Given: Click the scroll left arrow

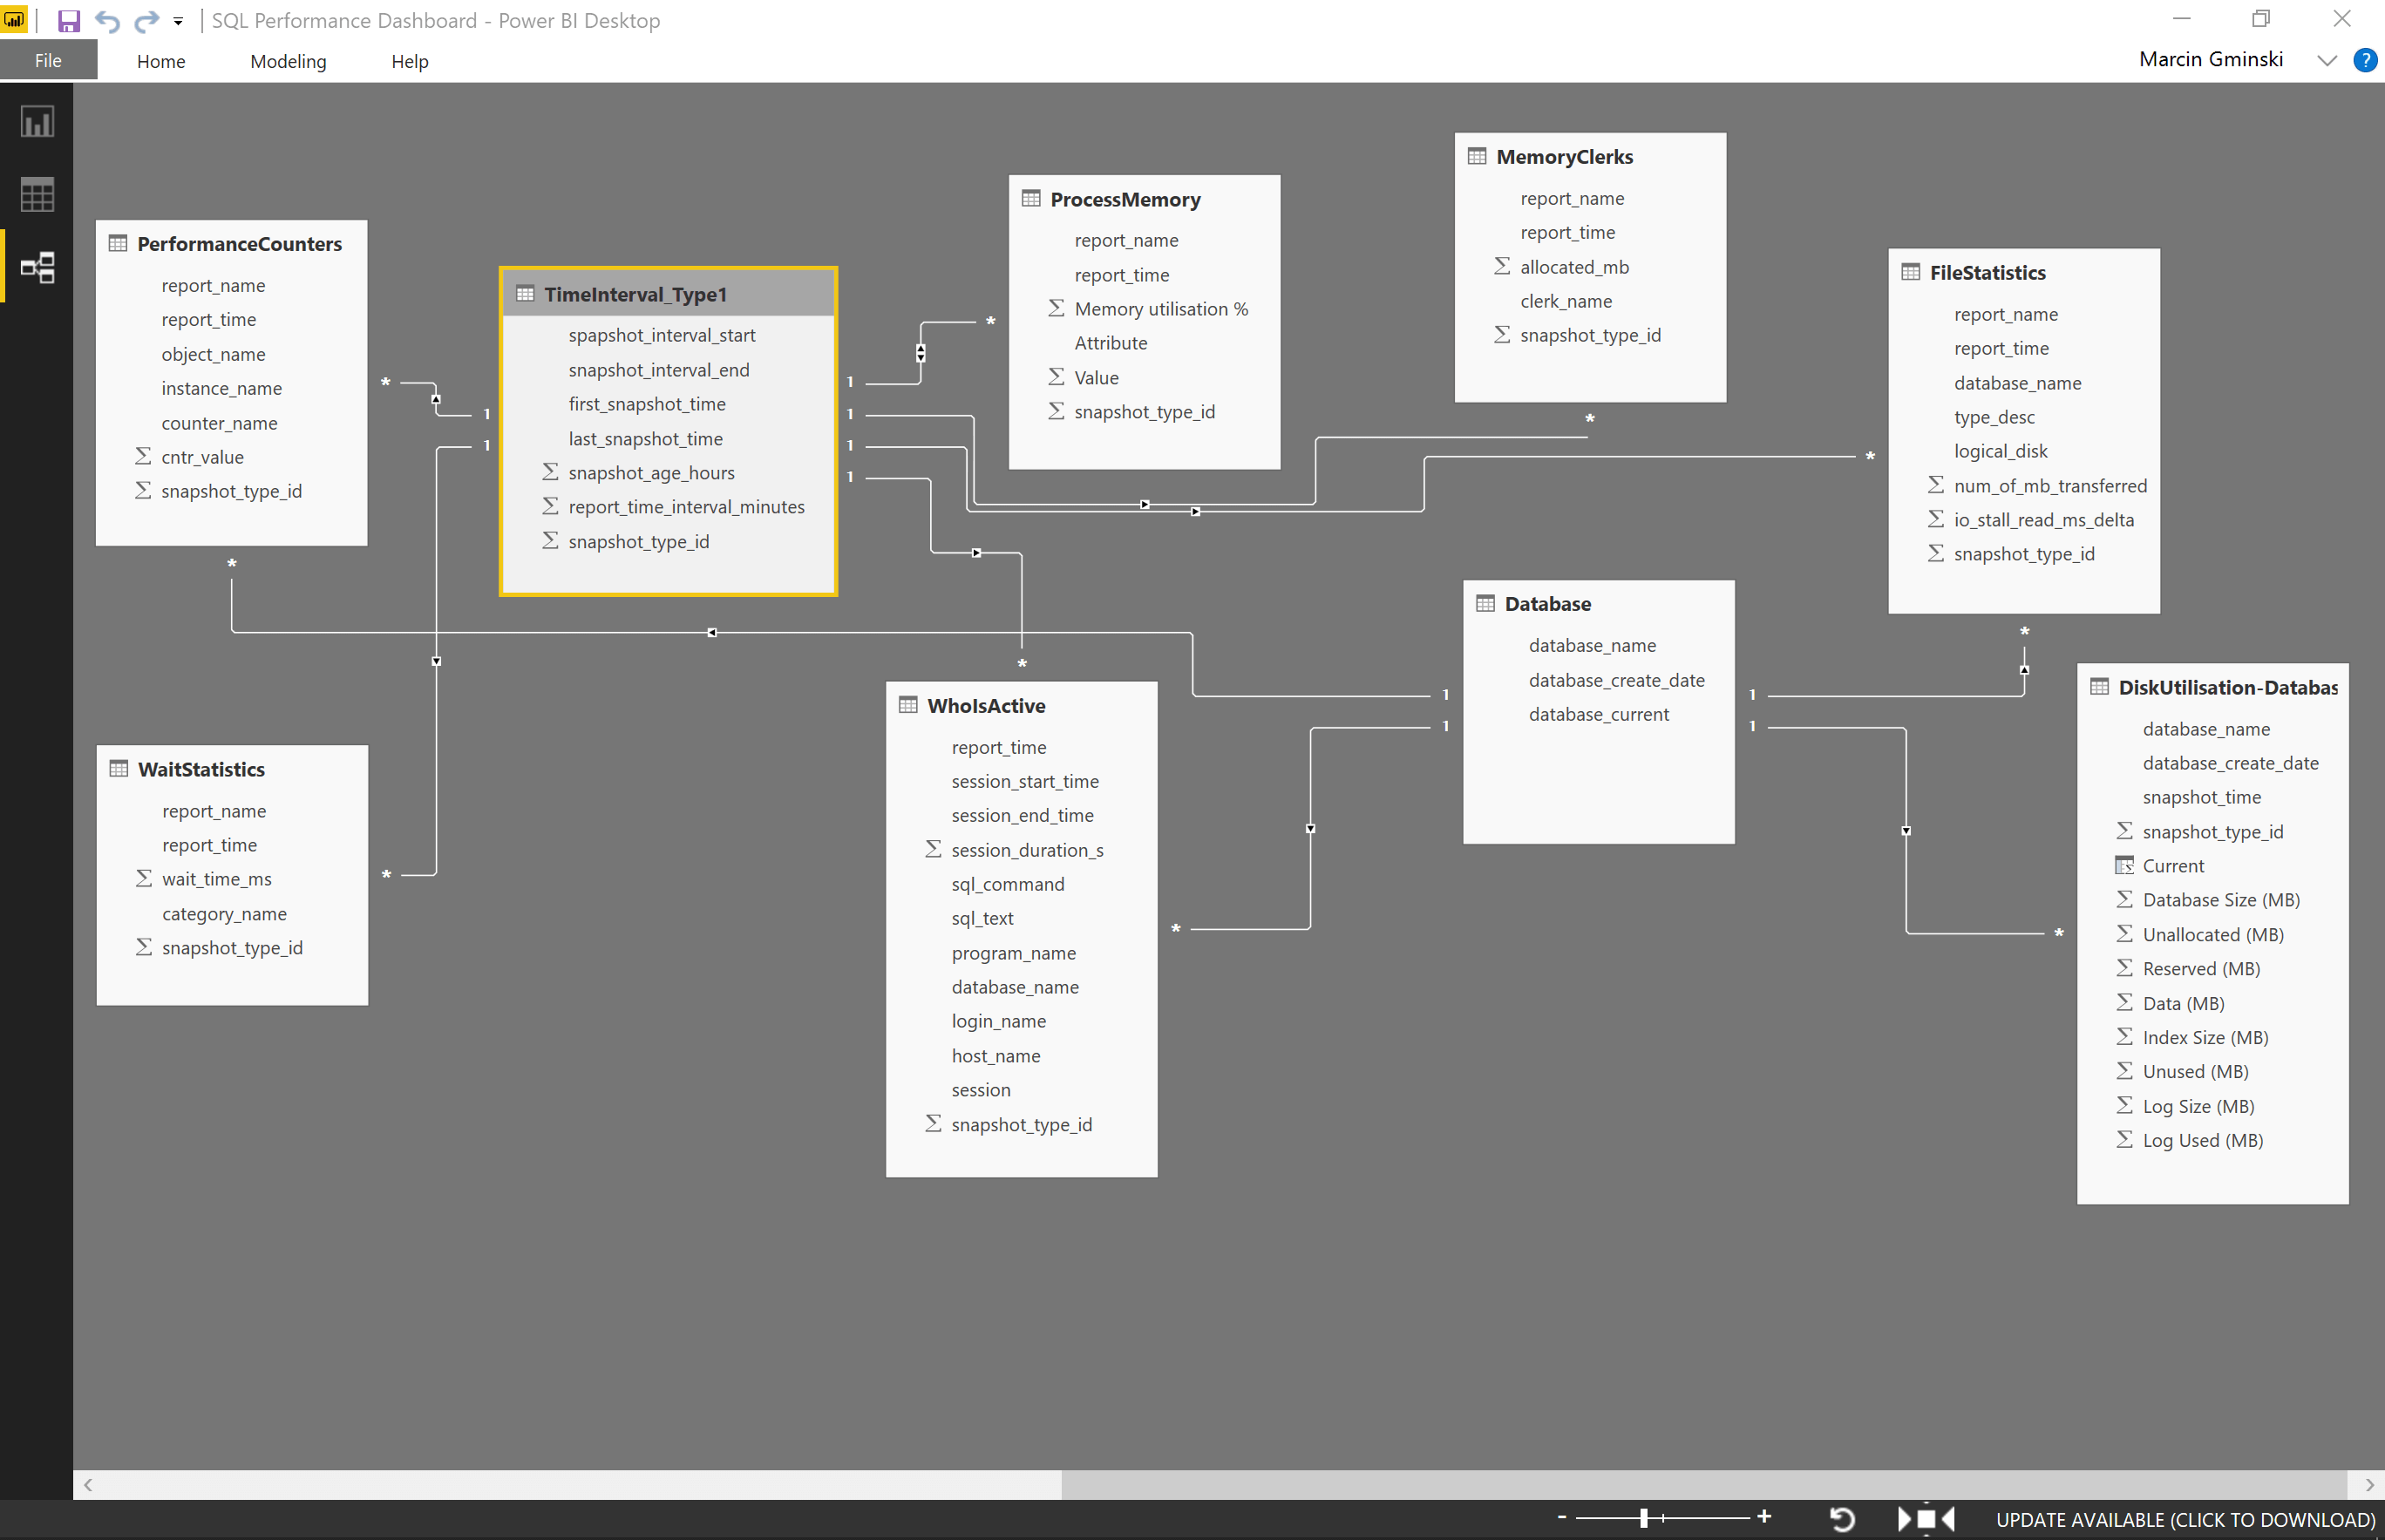Looking at the screenshot, I should [88, 1484].
